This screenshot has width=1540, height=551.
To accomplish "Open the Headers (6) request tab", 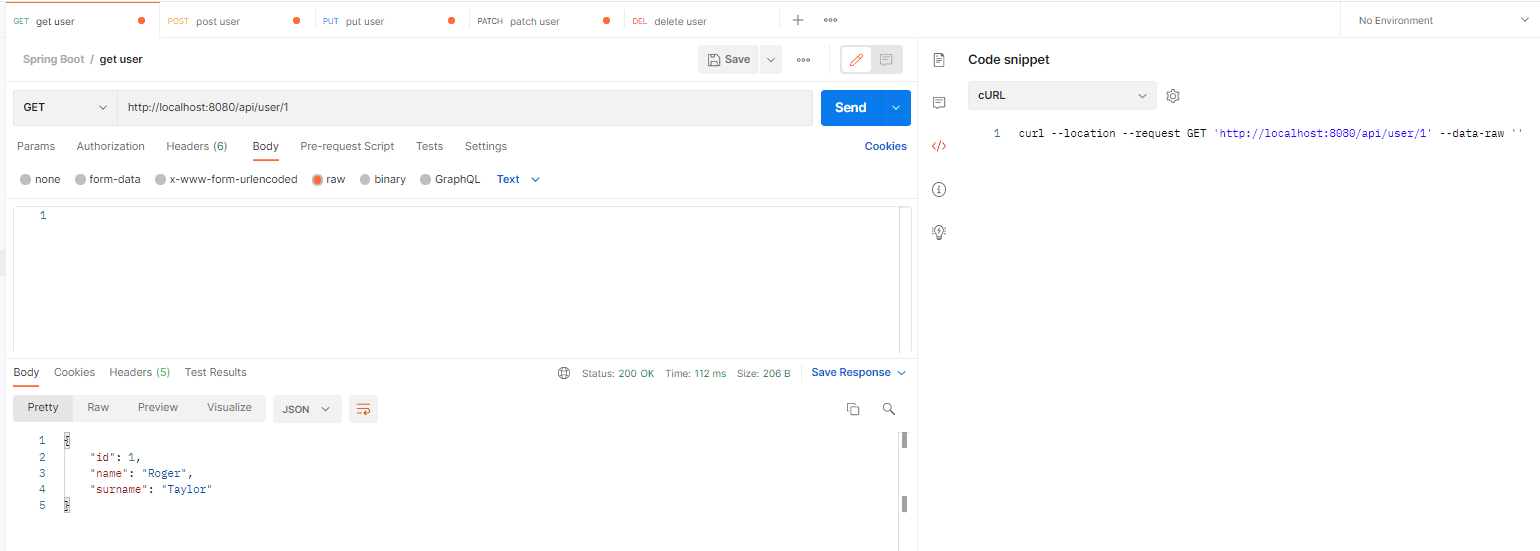I will click(x=197, y=147).
